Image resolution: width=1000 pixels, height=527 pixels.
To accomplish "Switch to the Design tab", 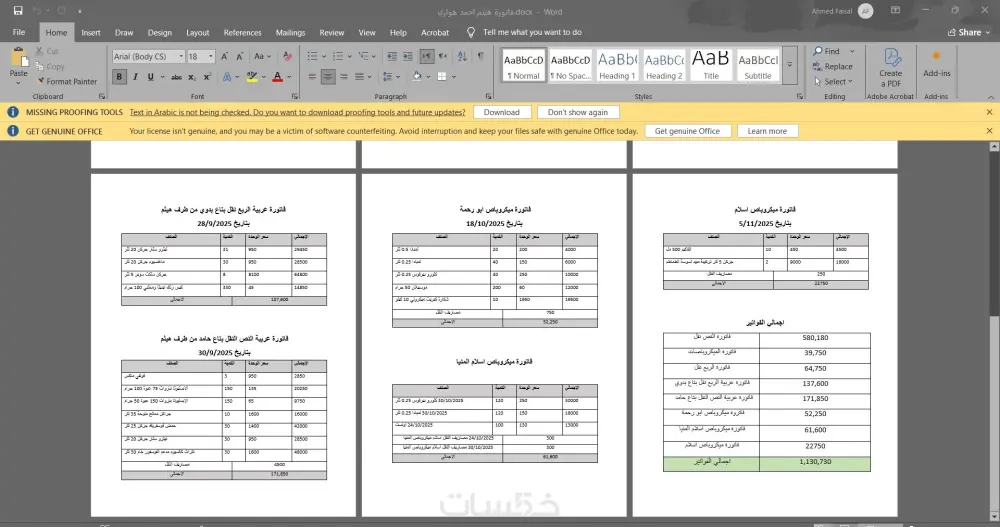I will click(x=159, y=33).
